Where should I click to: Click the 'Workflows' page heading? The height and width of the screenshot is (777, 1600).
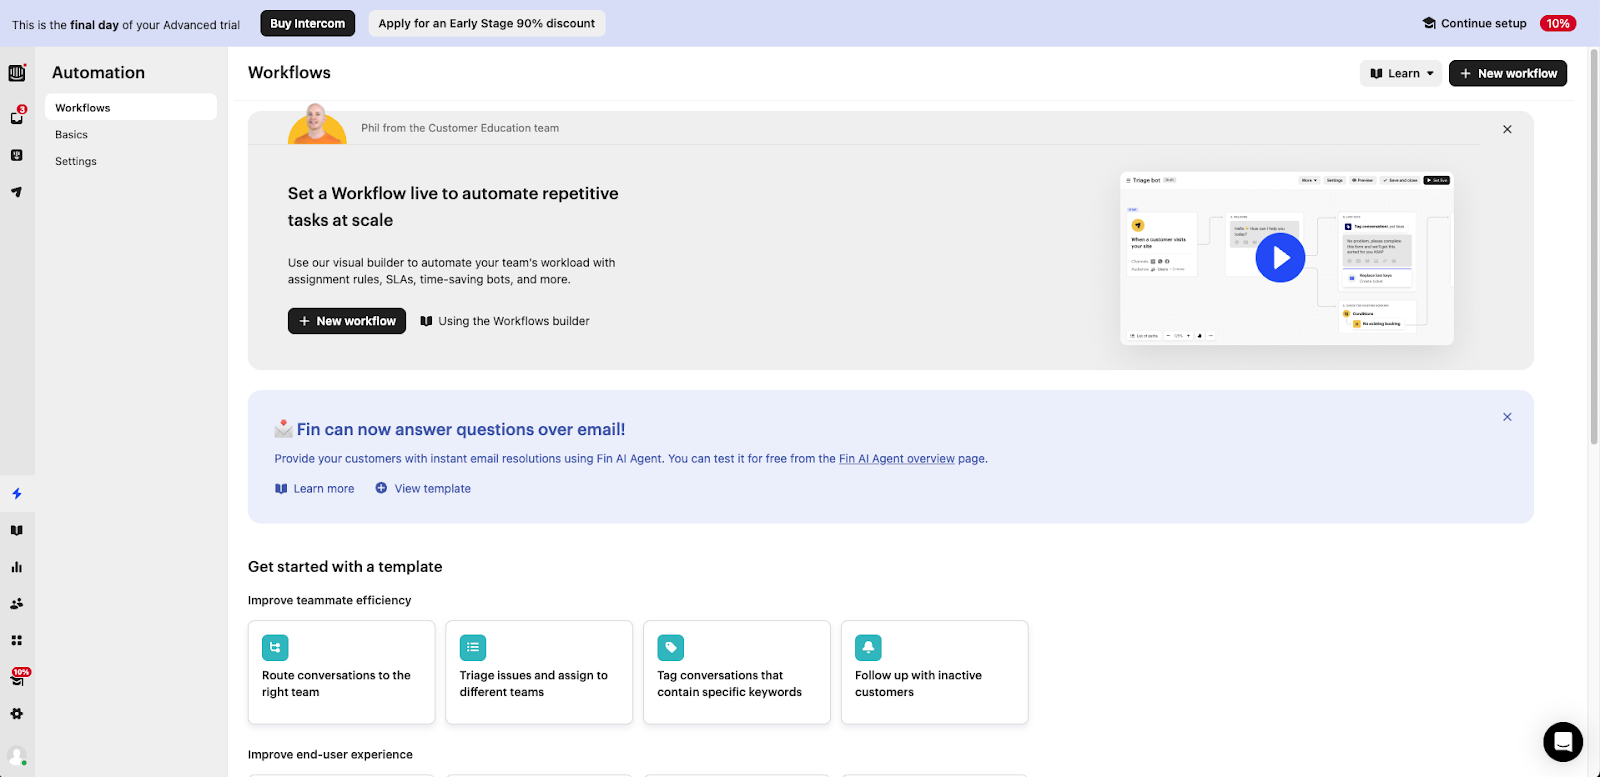[289, 72]
